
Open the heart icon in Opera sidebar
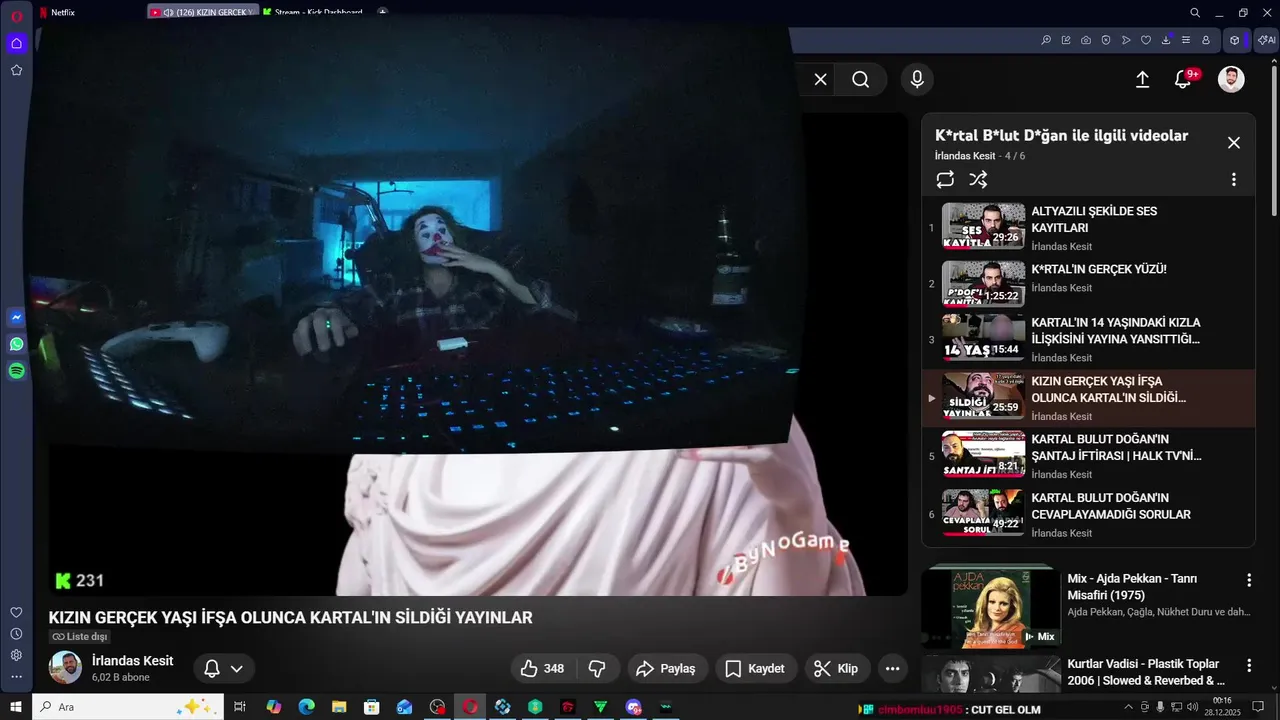[x=16, y=612]
